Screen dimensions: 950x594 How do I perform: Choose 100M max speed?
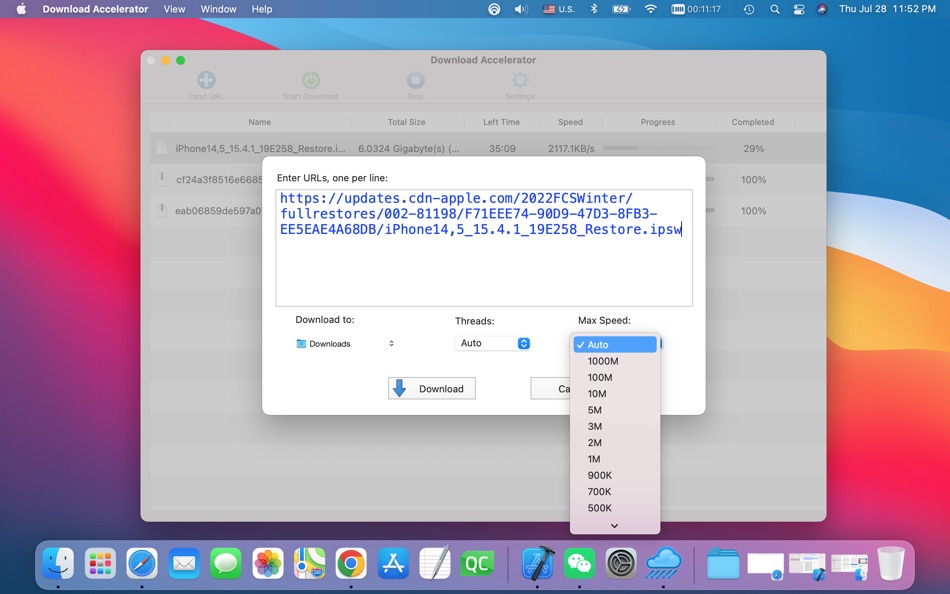[x=615, y=377]
